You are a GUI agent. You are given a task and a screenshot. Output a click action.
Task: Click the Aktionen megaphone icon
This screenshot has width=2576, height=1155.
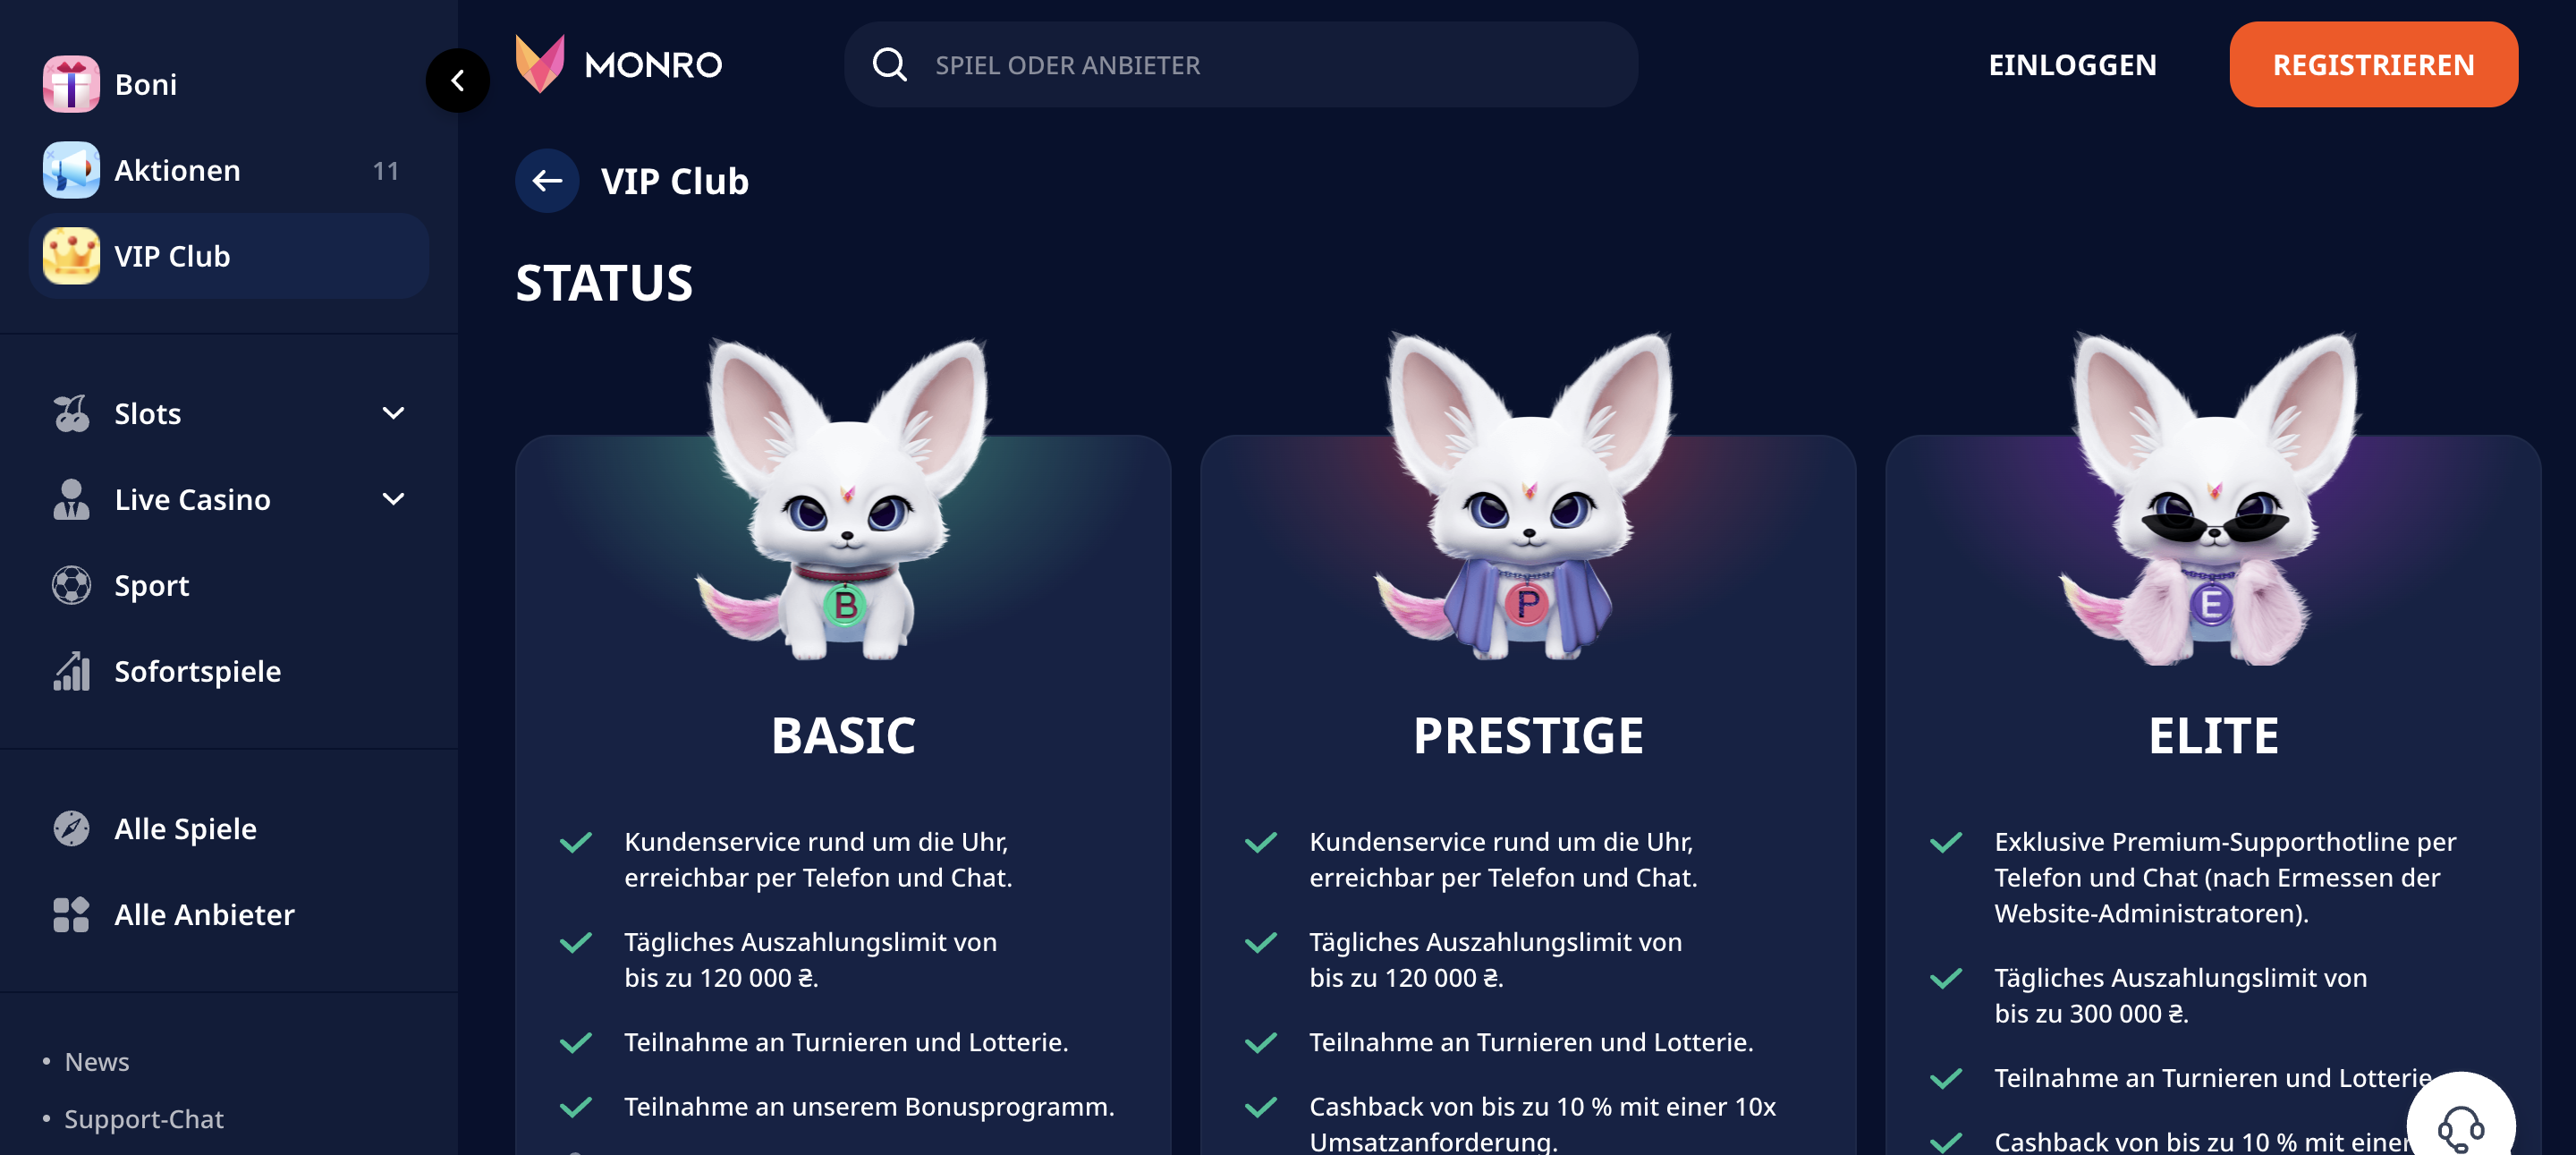coord(71,170)
